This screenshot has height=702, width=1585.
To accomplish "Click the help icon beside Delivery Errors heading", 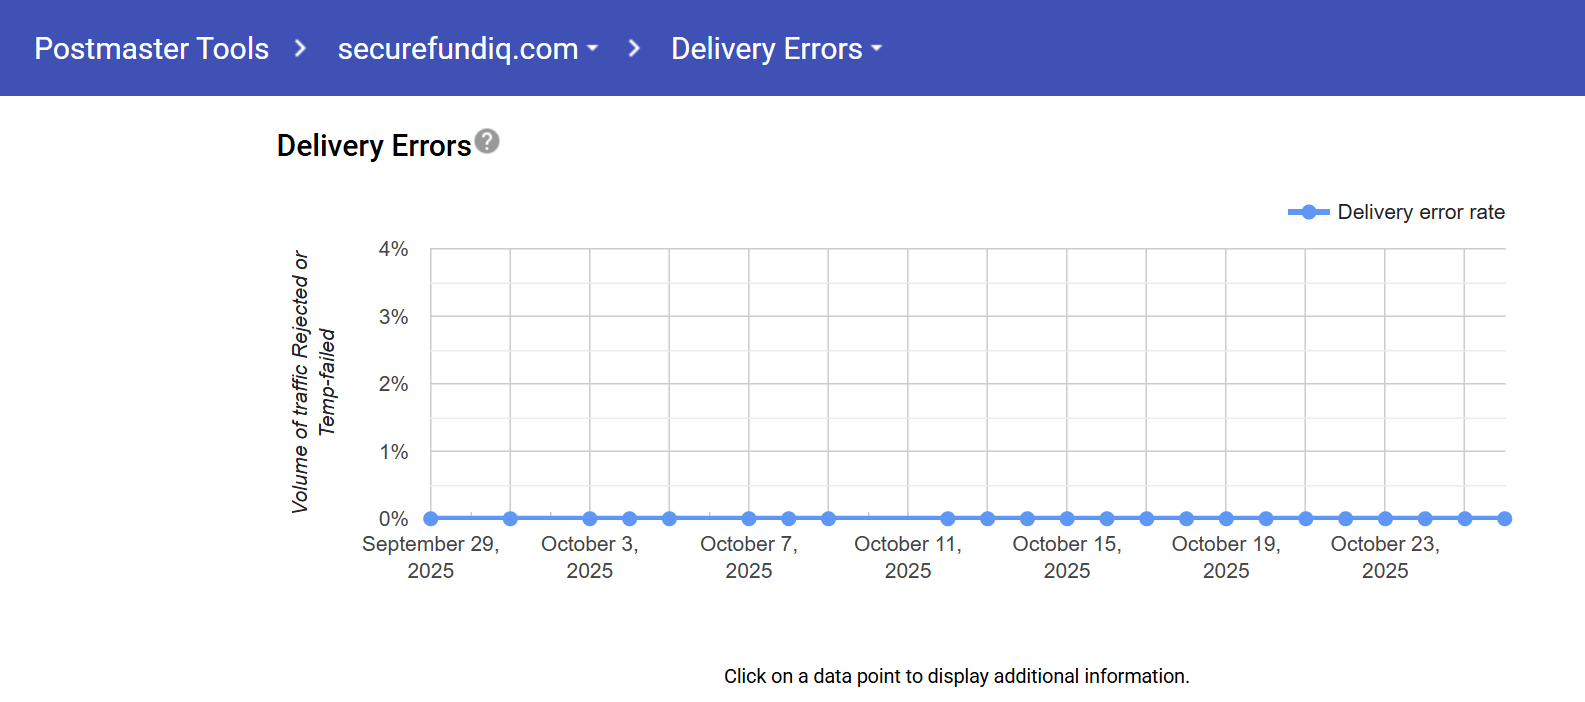I will 487,141.
